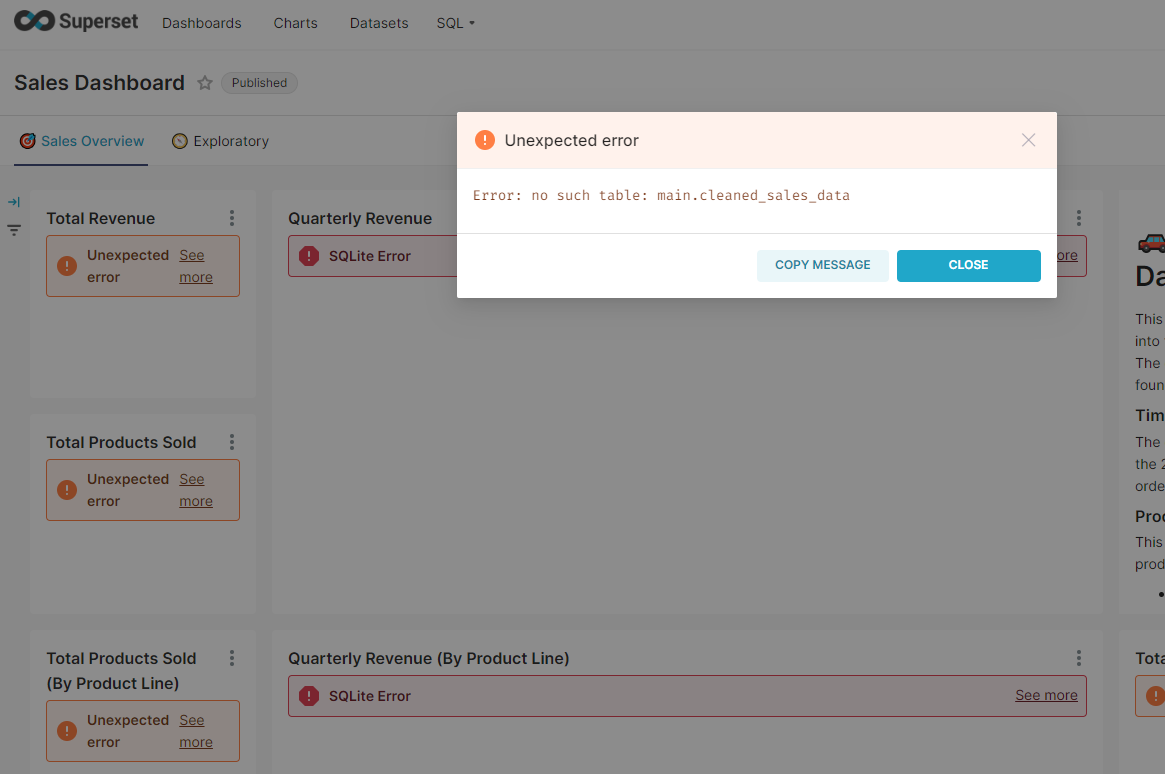Open the SQL dropdown in the navbar
The height and width of the screenshot is (774, 1165).
pos(455,22)
